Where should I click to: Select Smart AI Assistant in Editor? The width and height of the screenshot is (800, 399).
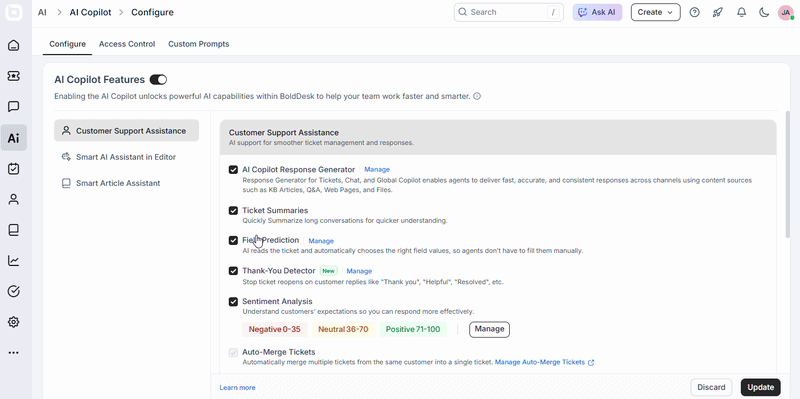click(x=127, y=157)
